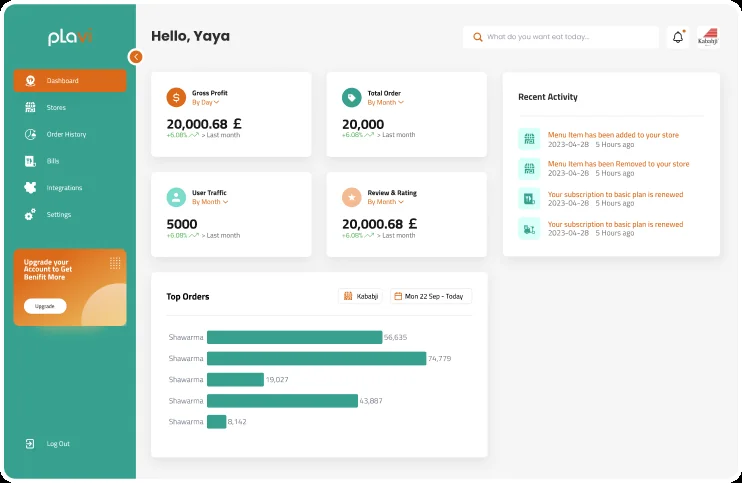Screen dimensions: 742x483
Task: Click the store icon beside the 'added' activity
Action: pyautogui.click(x=529, y=139)
